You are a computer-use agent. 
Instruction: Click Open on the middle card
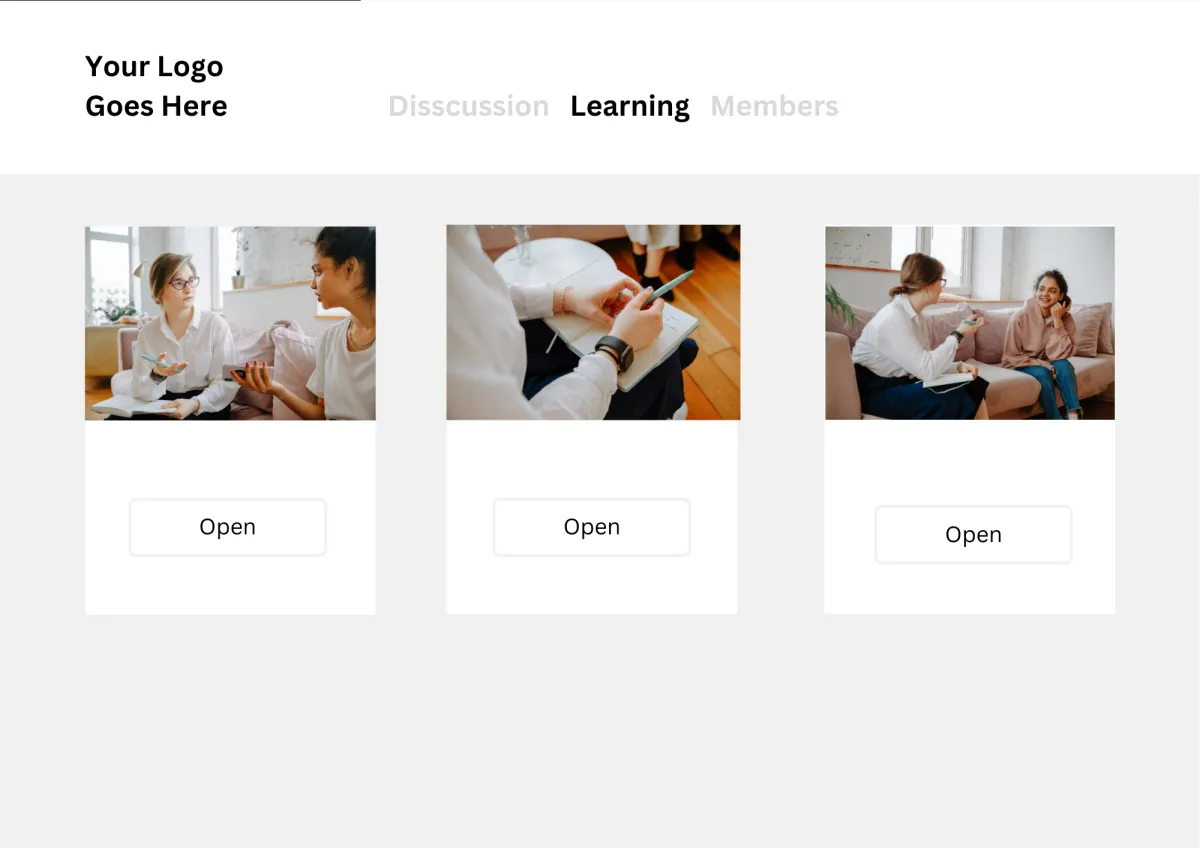point(592,527)
